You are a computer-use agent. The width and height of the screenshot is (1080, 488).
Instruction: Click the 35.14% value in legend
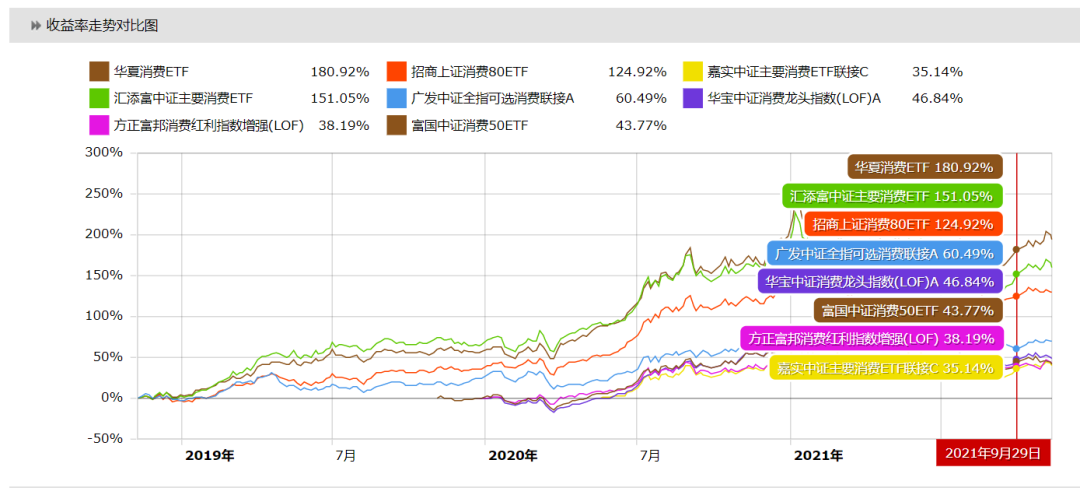[937, 72]
